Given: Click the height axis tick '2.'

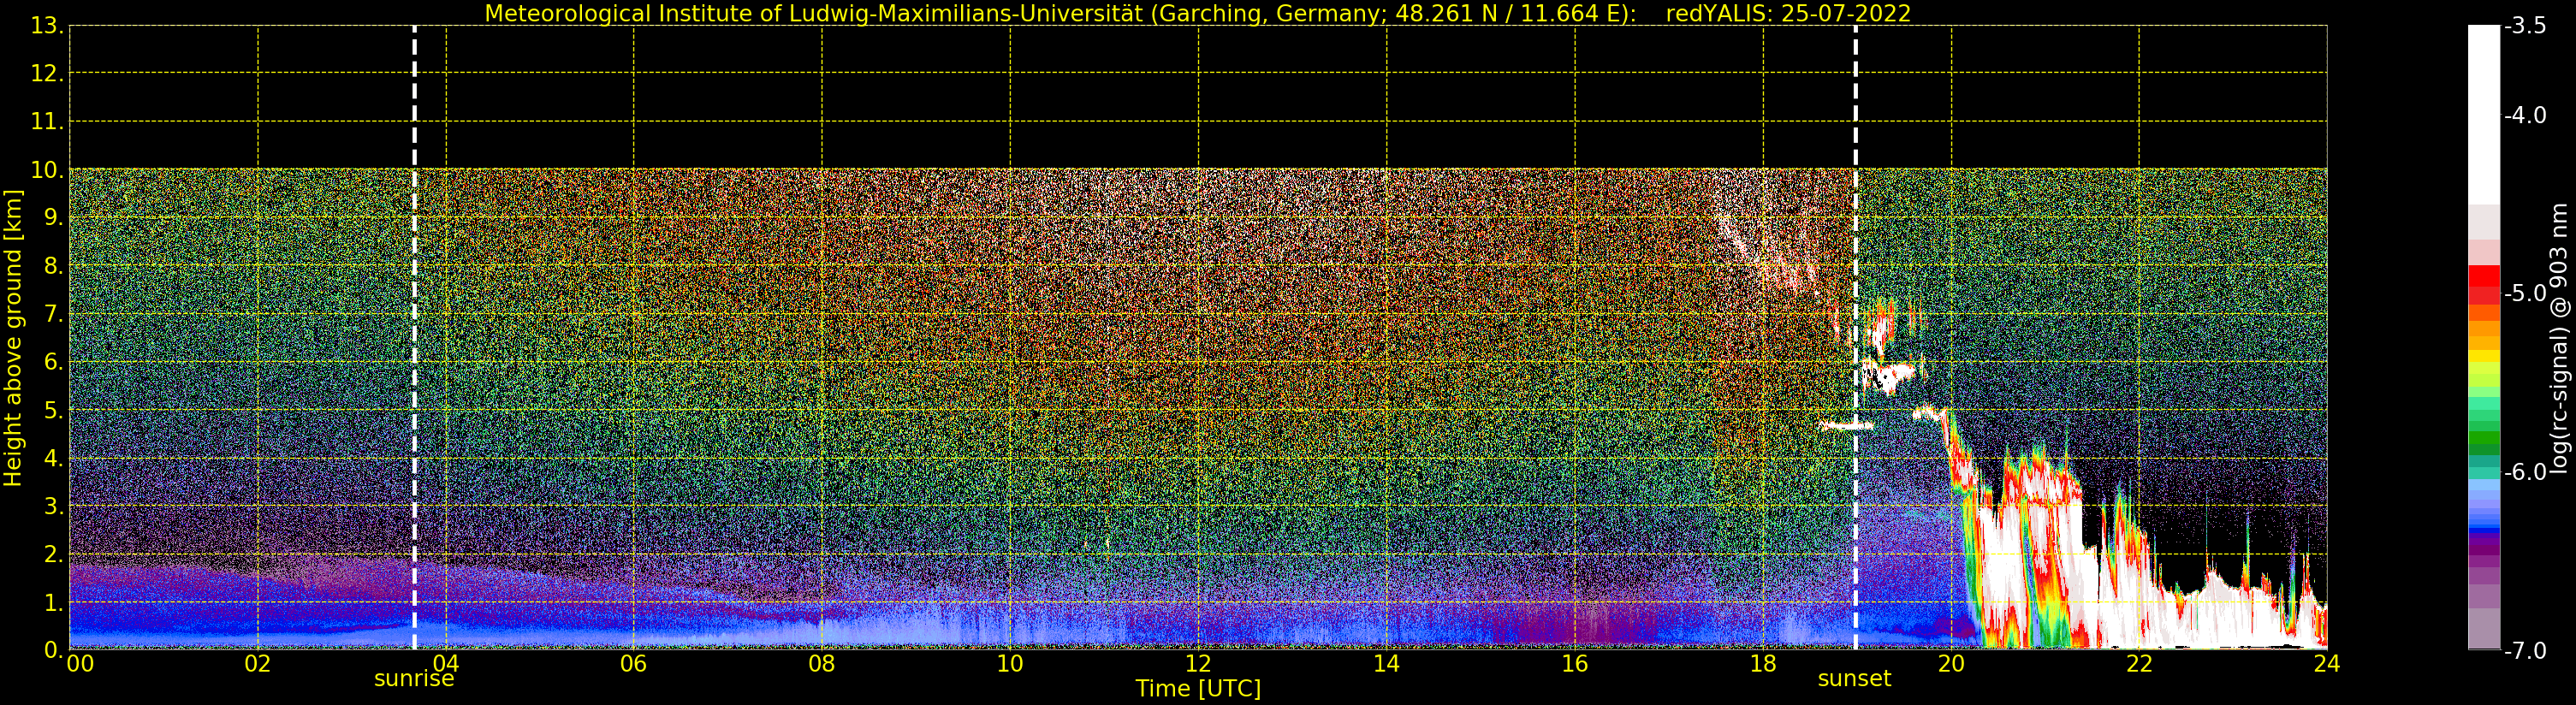Looking at the screenshot, I should (52, 554).
